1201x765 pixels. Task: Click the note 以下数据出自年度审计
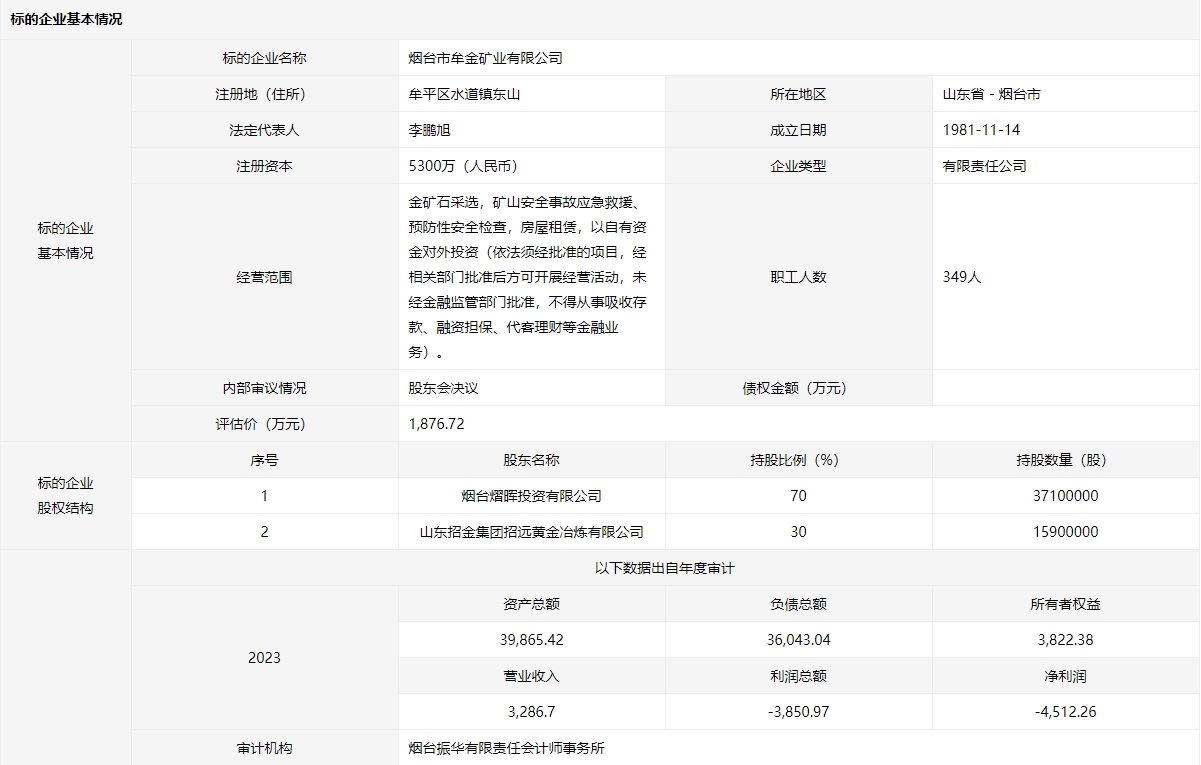[x=665, y=568]
